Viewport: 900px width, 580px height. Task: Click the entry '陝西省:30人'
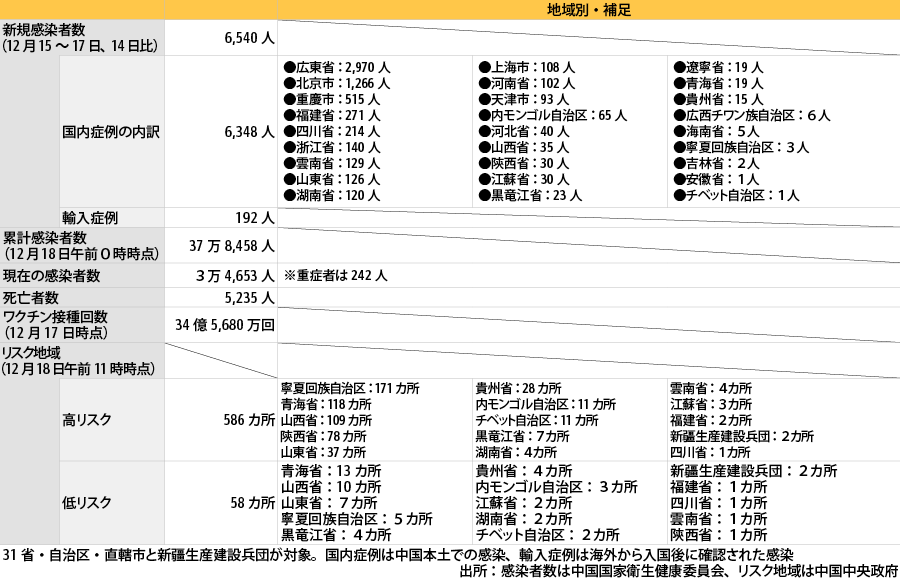tap(523, 164)
